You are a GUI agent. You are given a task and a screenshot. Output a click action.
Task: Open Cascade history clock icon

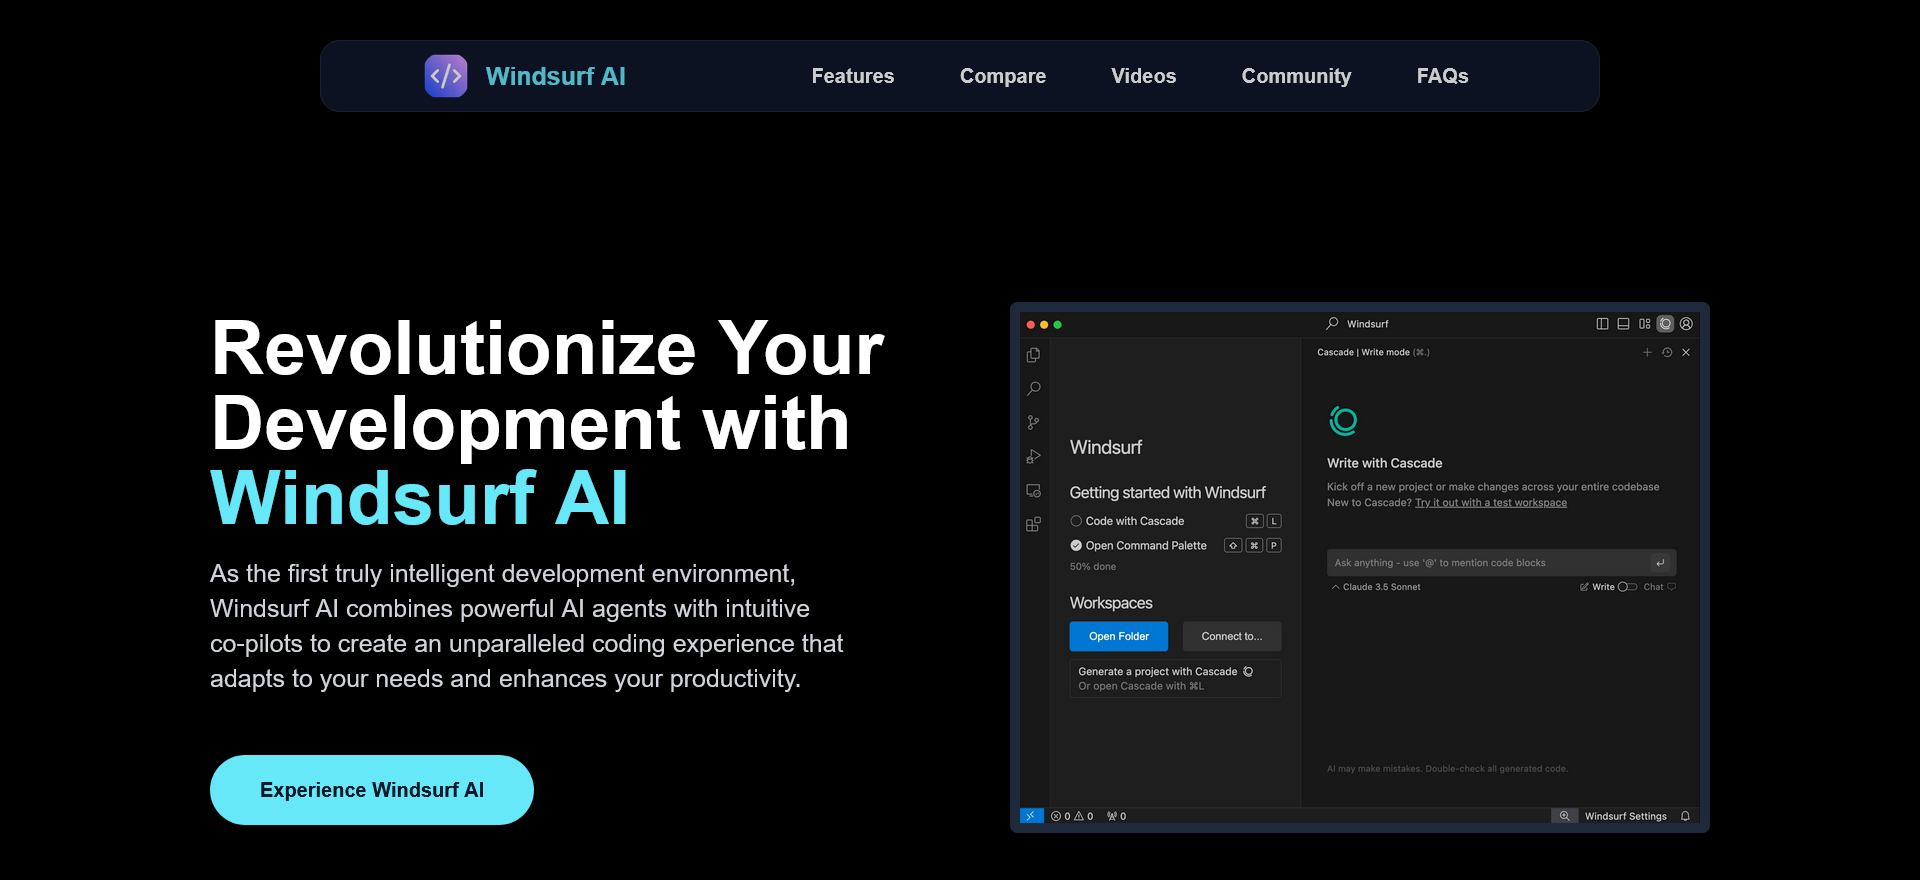click(1667, 352)
